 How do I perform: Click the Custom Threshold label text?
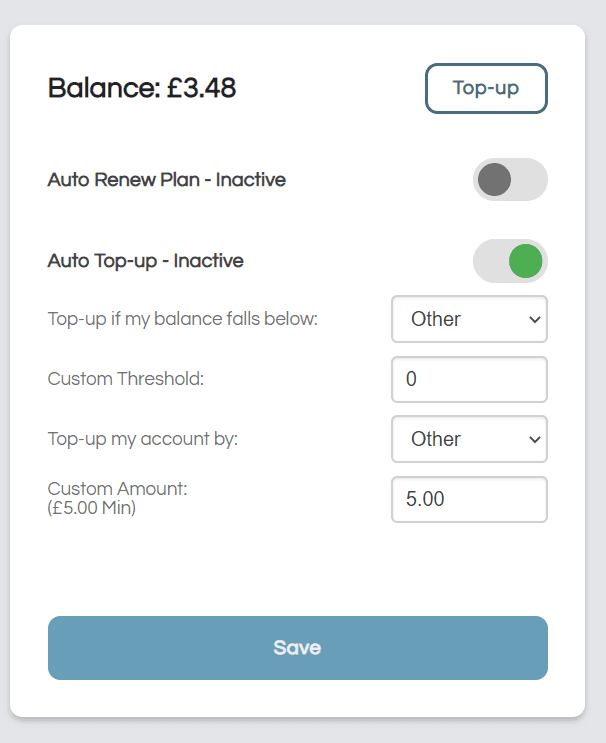tap(126, 379)
